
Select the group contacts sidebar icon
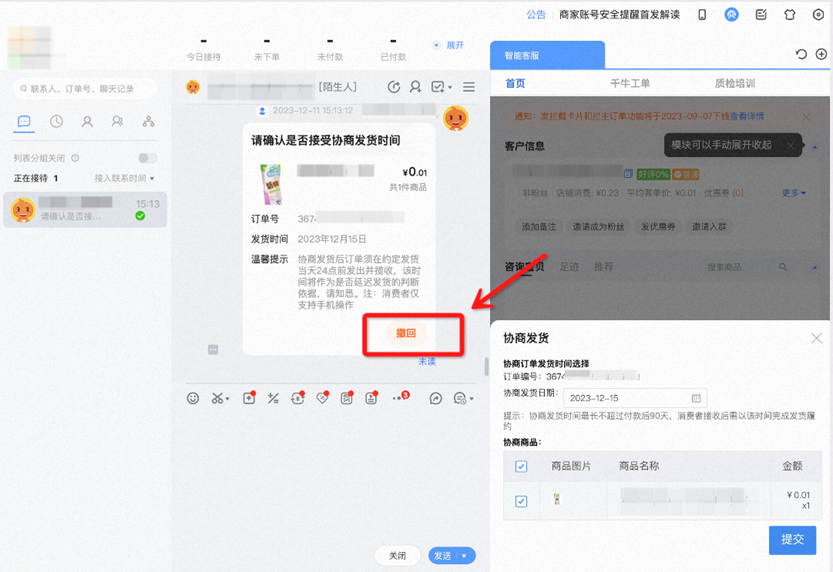click(x=117, y=122)
